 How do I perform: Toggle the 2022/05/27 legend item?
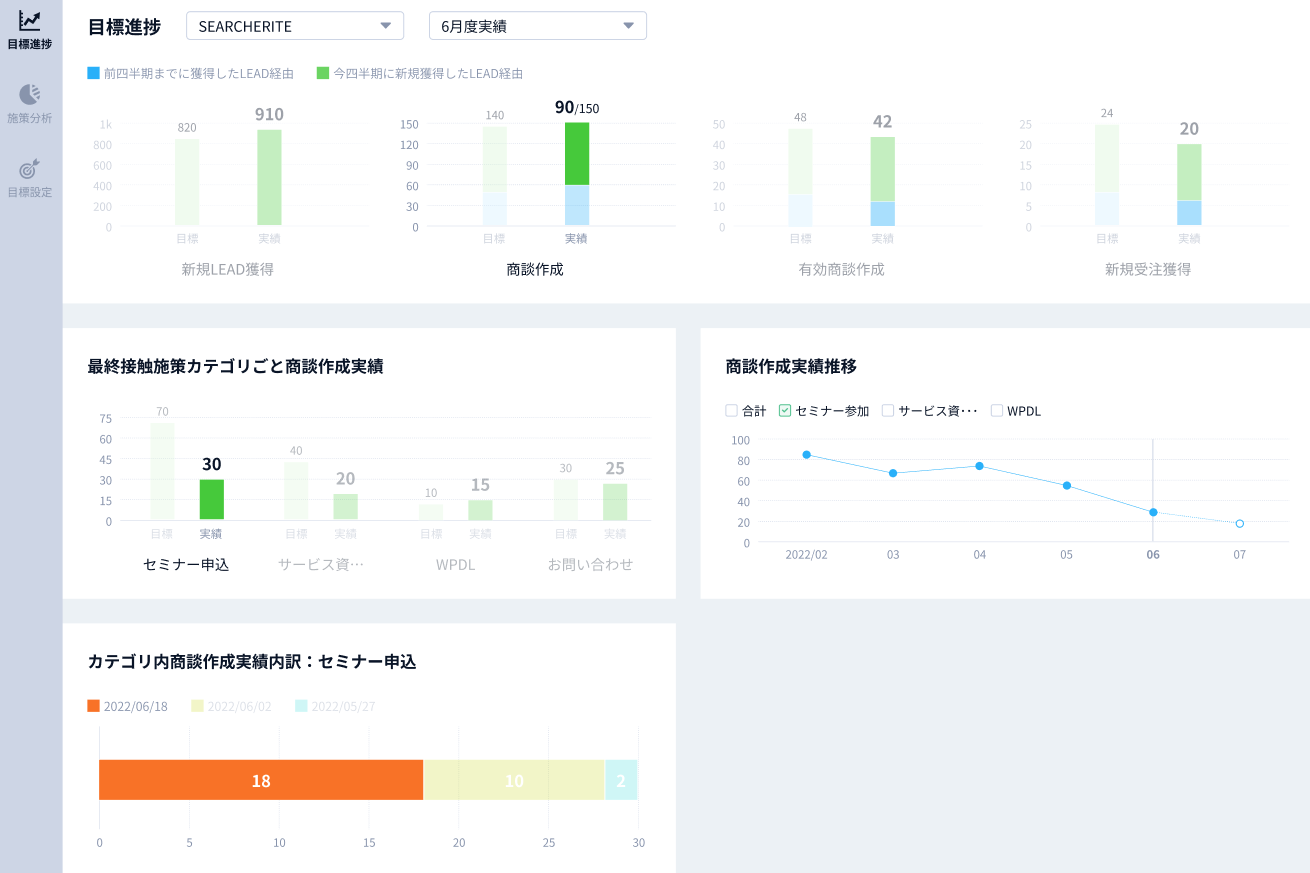(x=336, y=706)
